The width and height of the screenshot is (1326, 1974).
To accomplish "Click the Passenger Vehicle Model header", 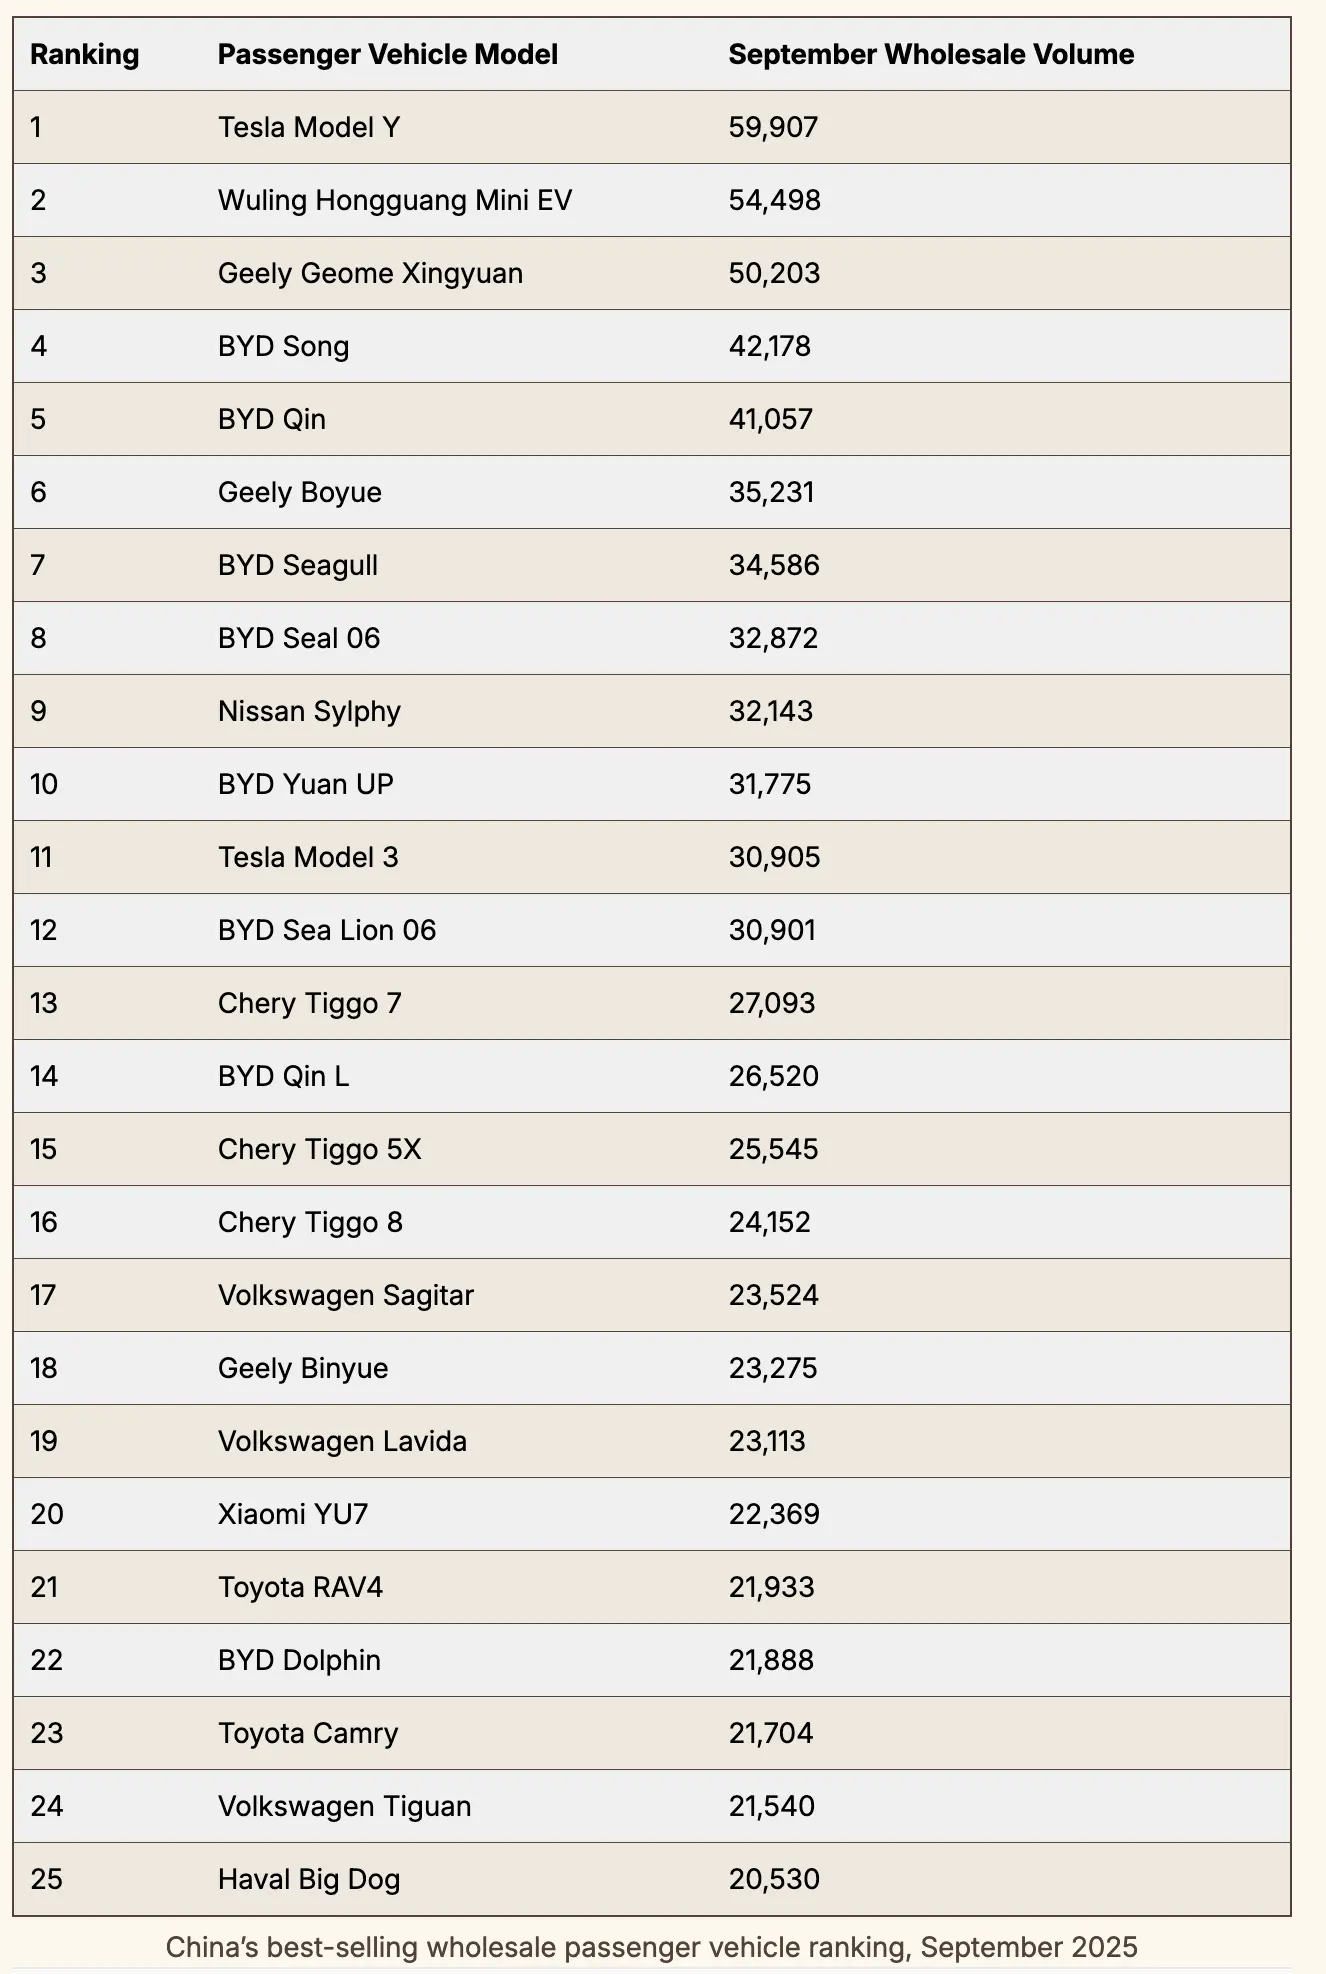I will click(388, 55).
